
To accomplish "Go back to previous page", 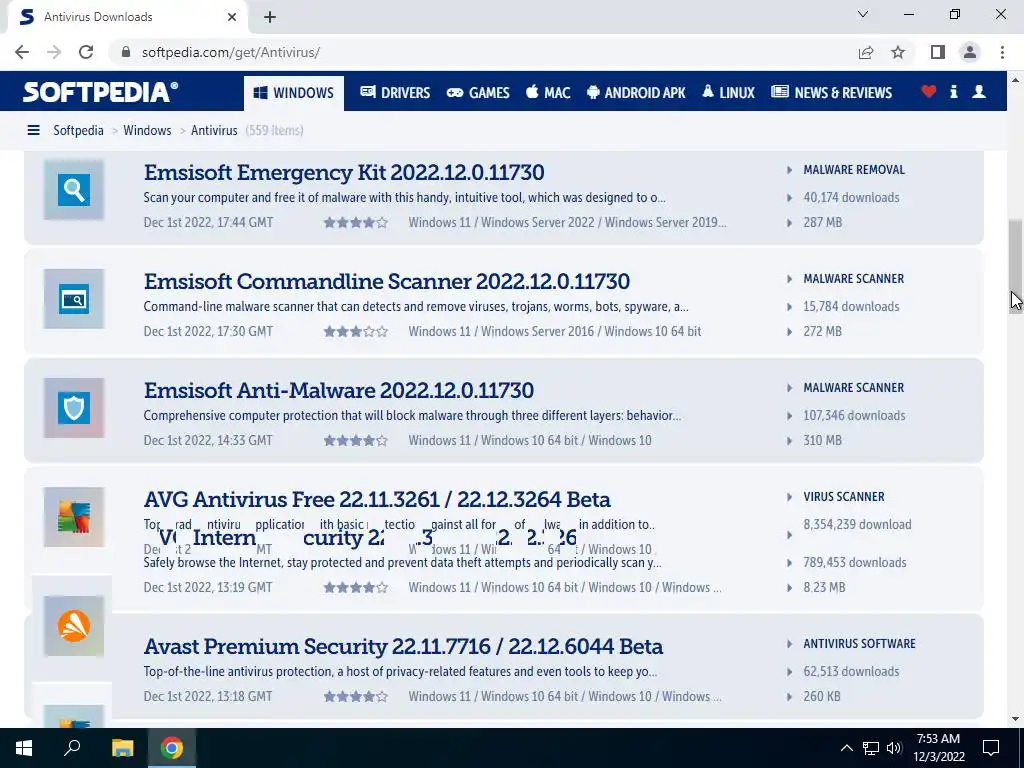I will tap(22, 52).
